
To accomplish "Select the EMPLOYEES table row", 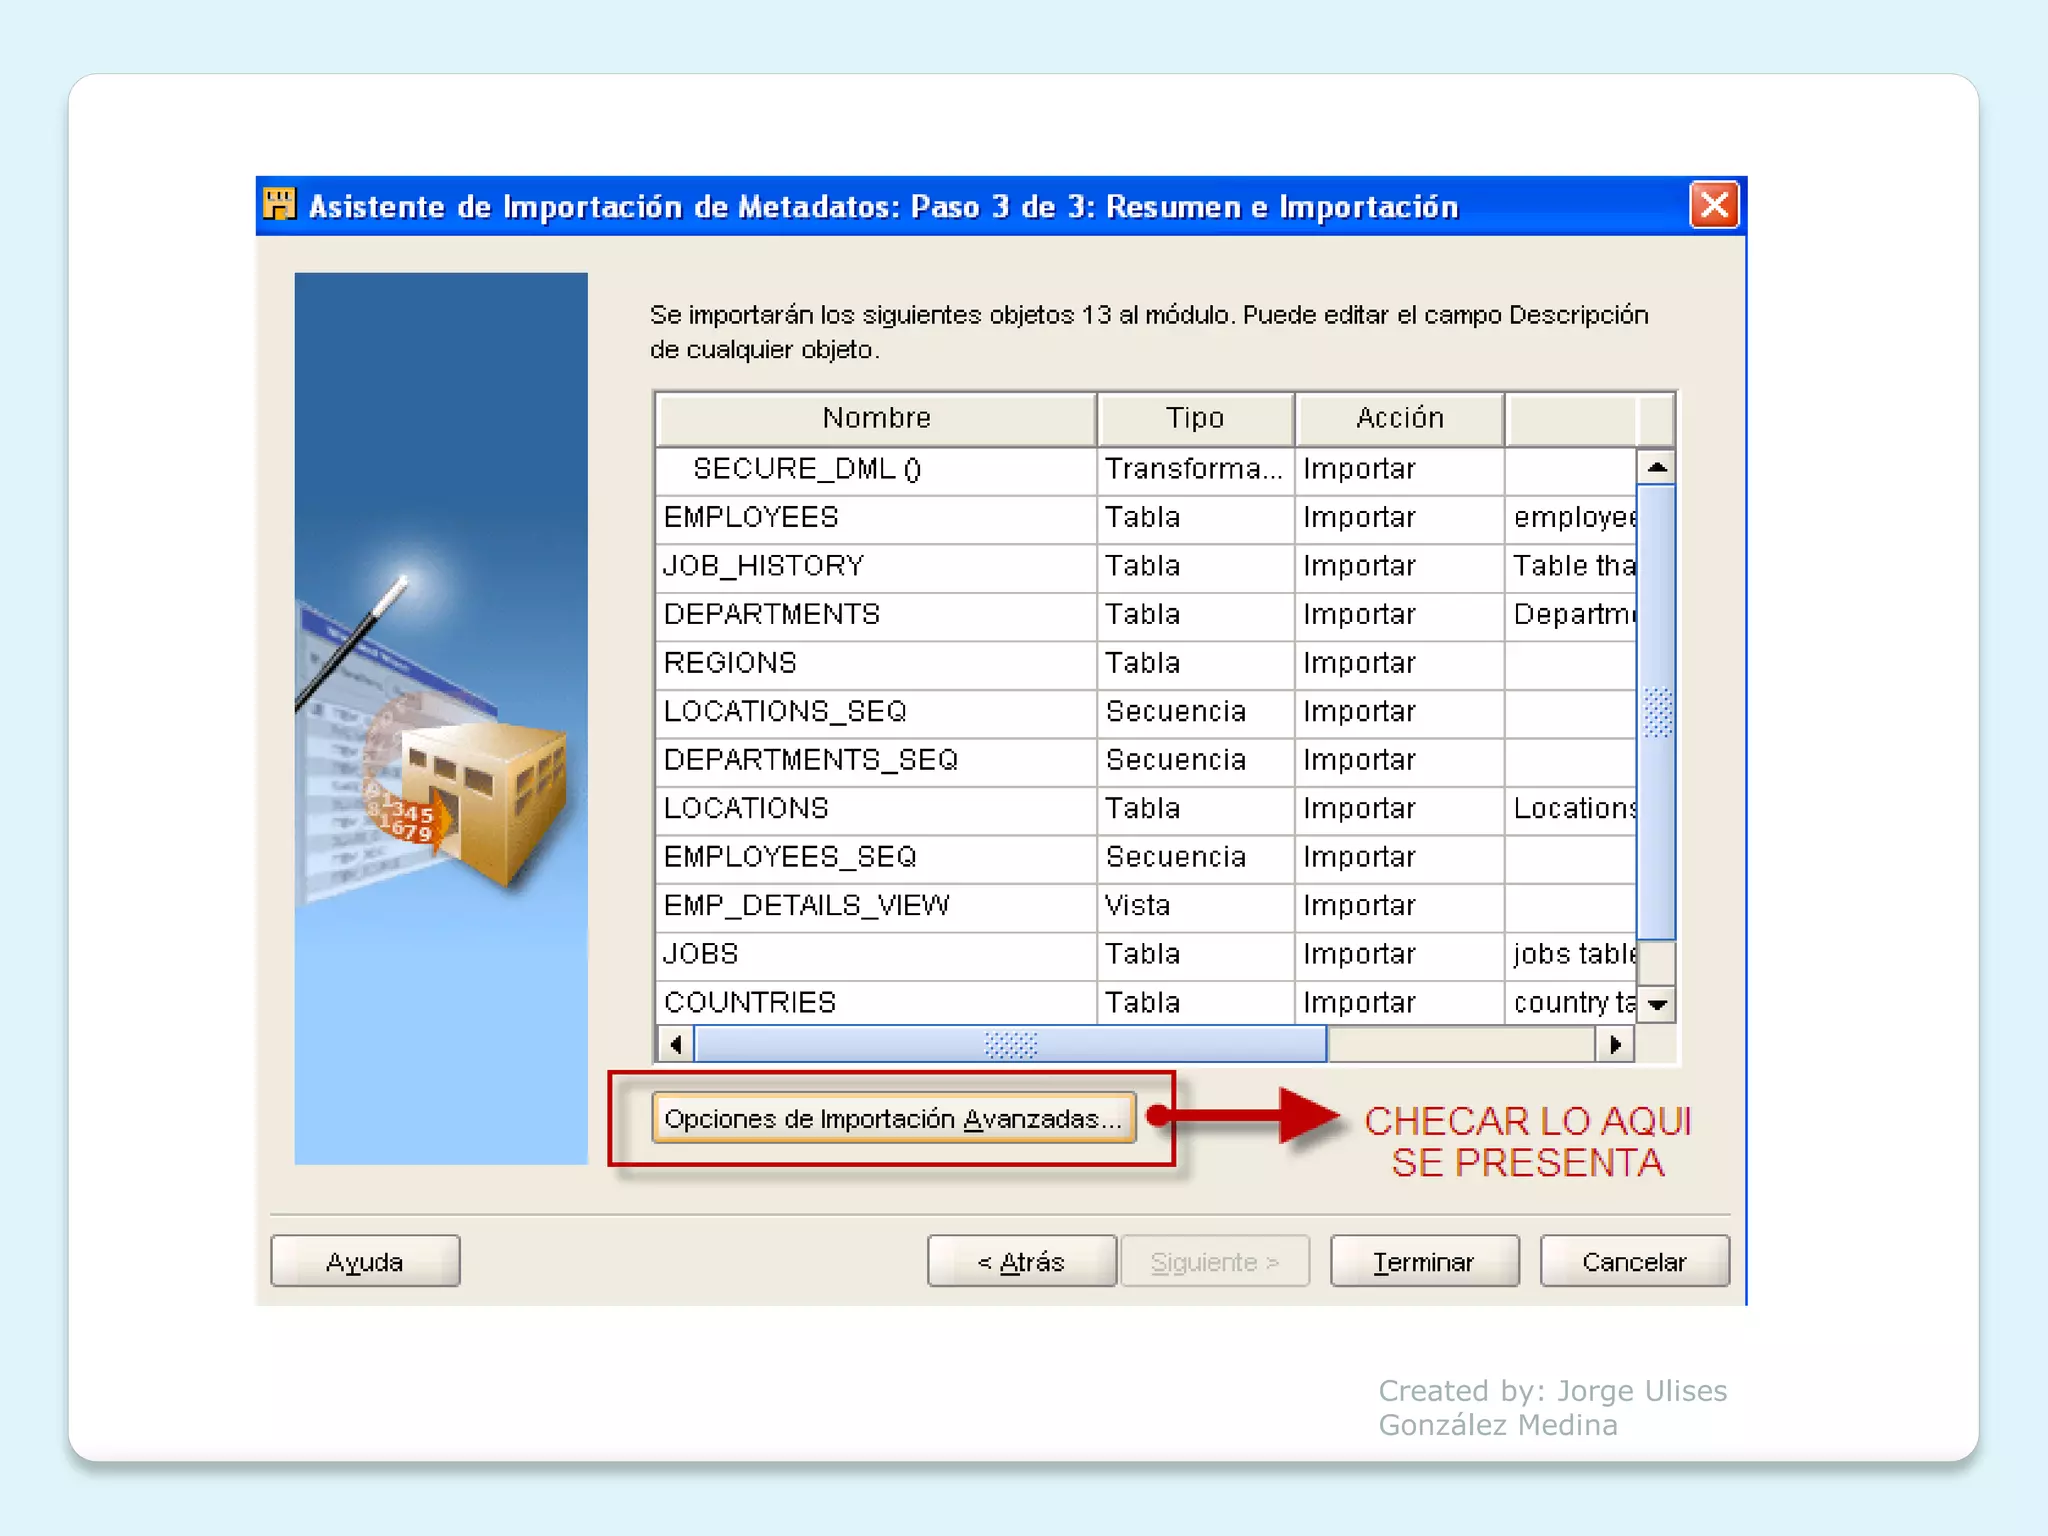I will pyautogui.click(x=752, y=517).
